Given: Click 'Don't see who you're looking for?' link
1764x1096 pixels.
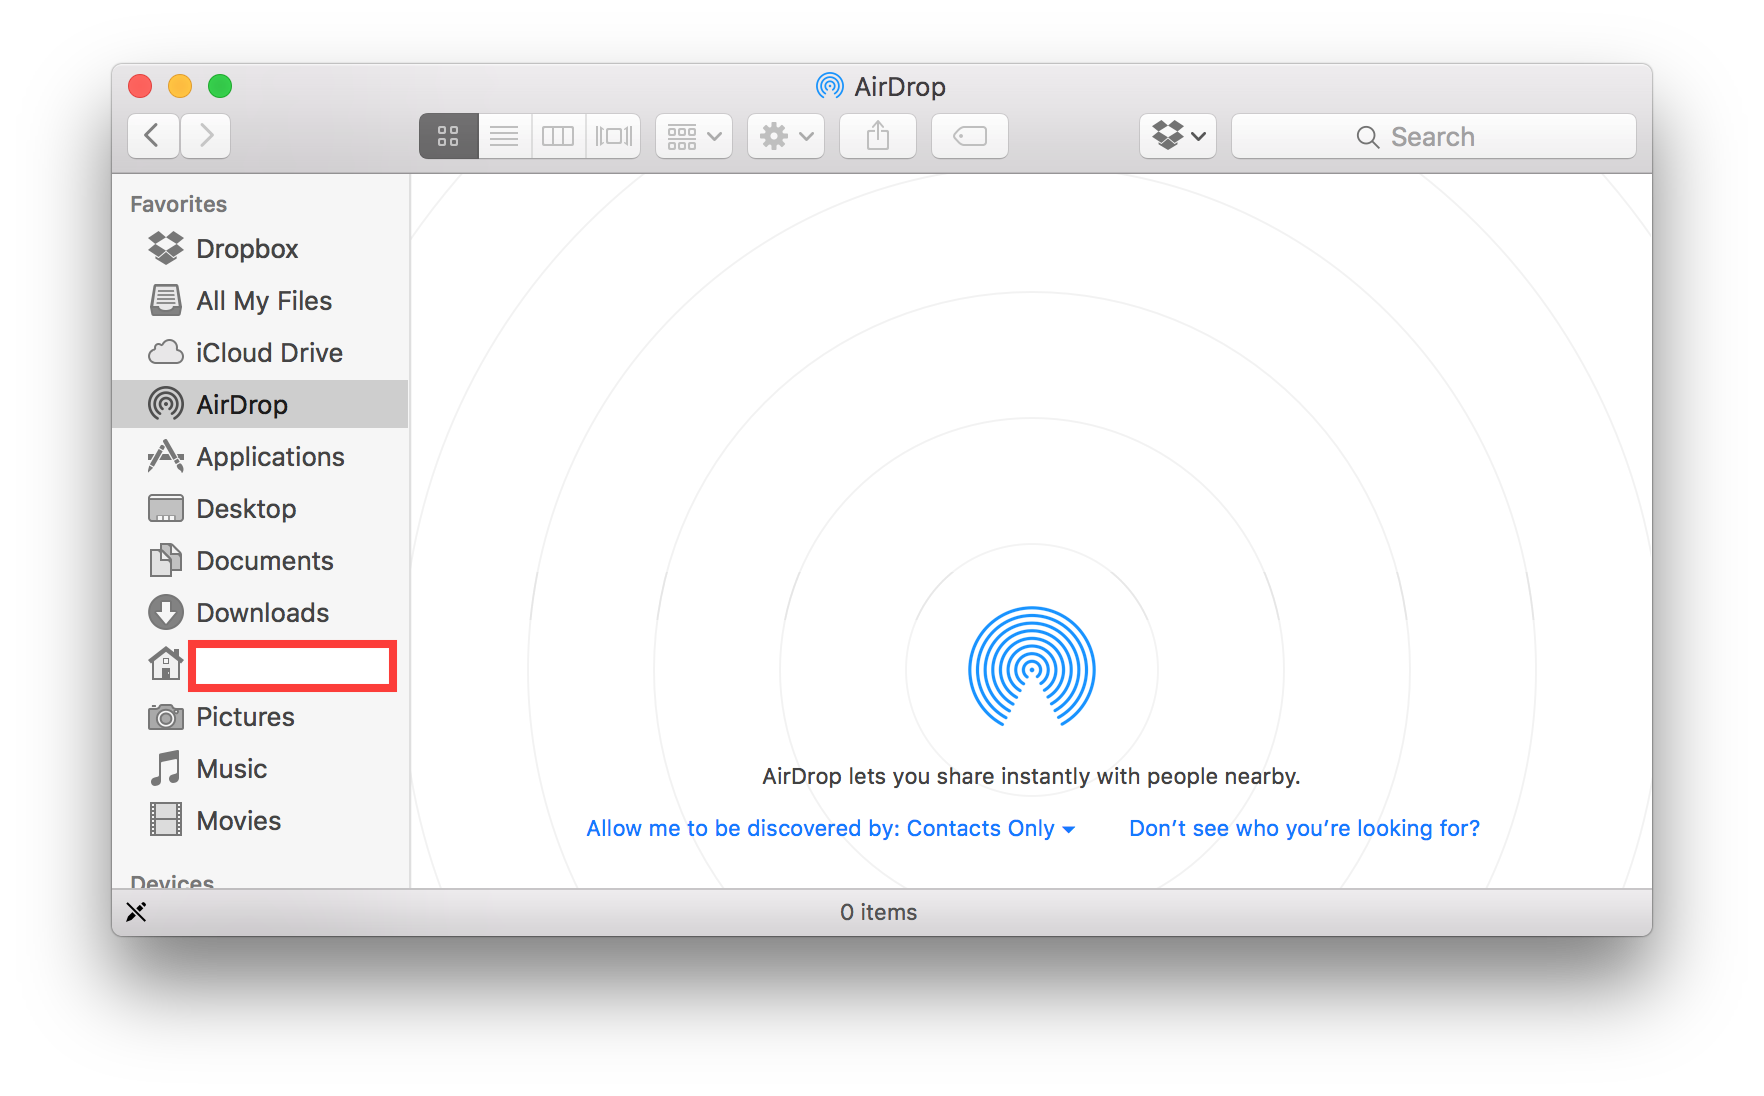Looking at the screenshot, I should tap(1304, 829).
